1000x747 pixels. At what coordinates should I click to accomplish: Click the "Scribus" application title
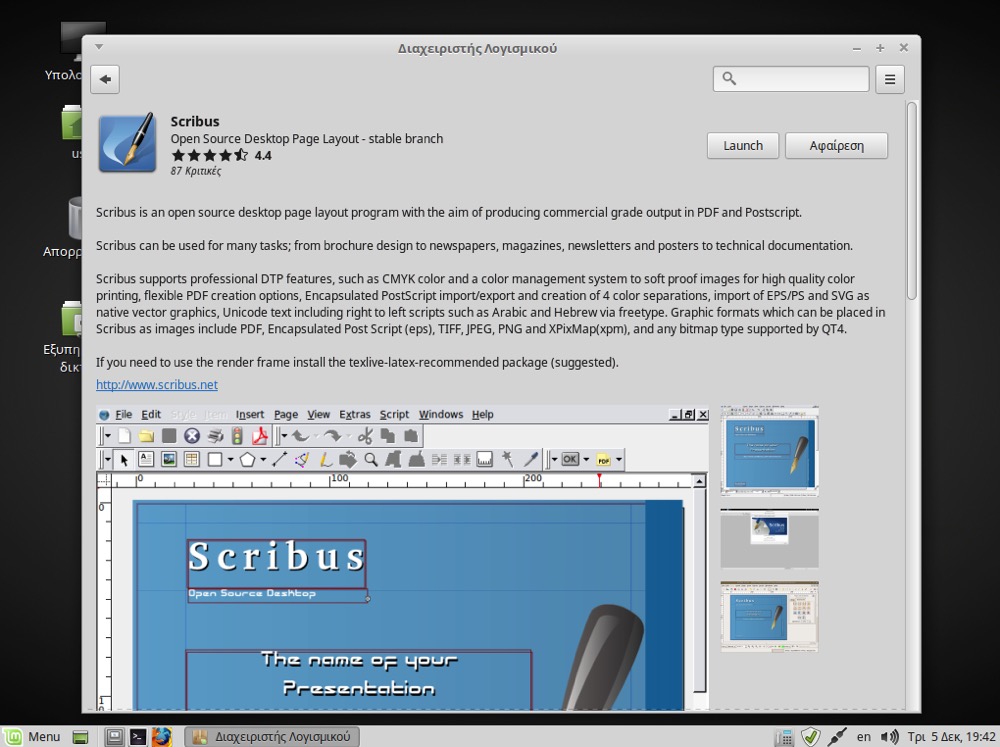pos(195,121)
